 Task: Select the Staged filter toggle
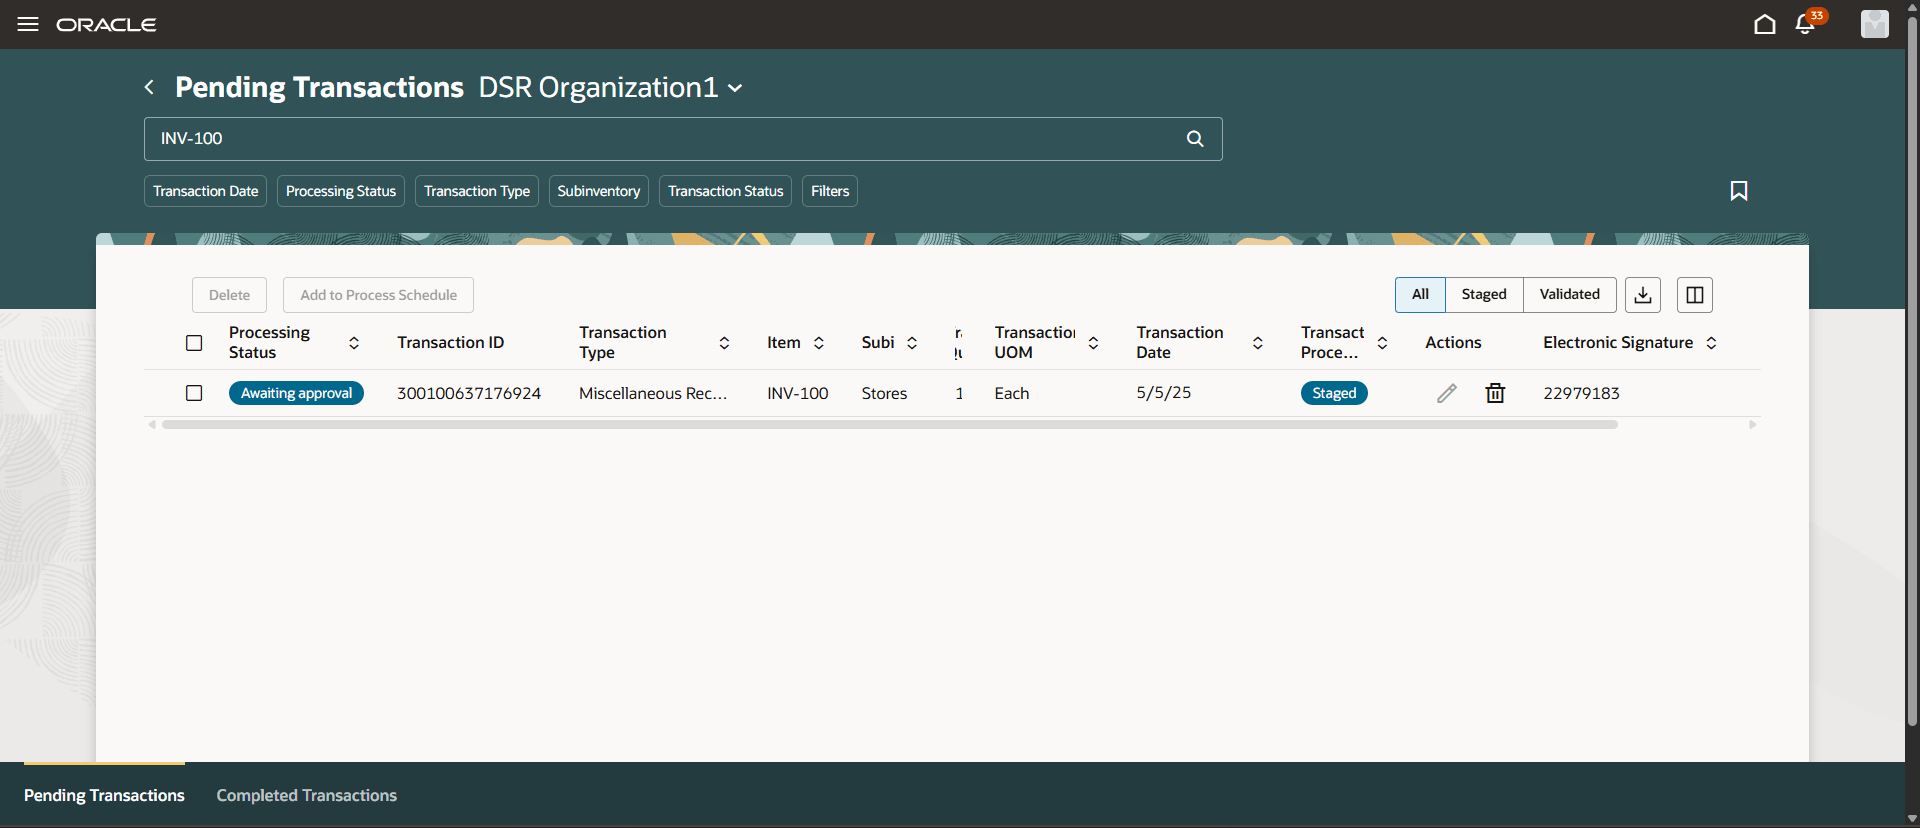coord(1484,295)
